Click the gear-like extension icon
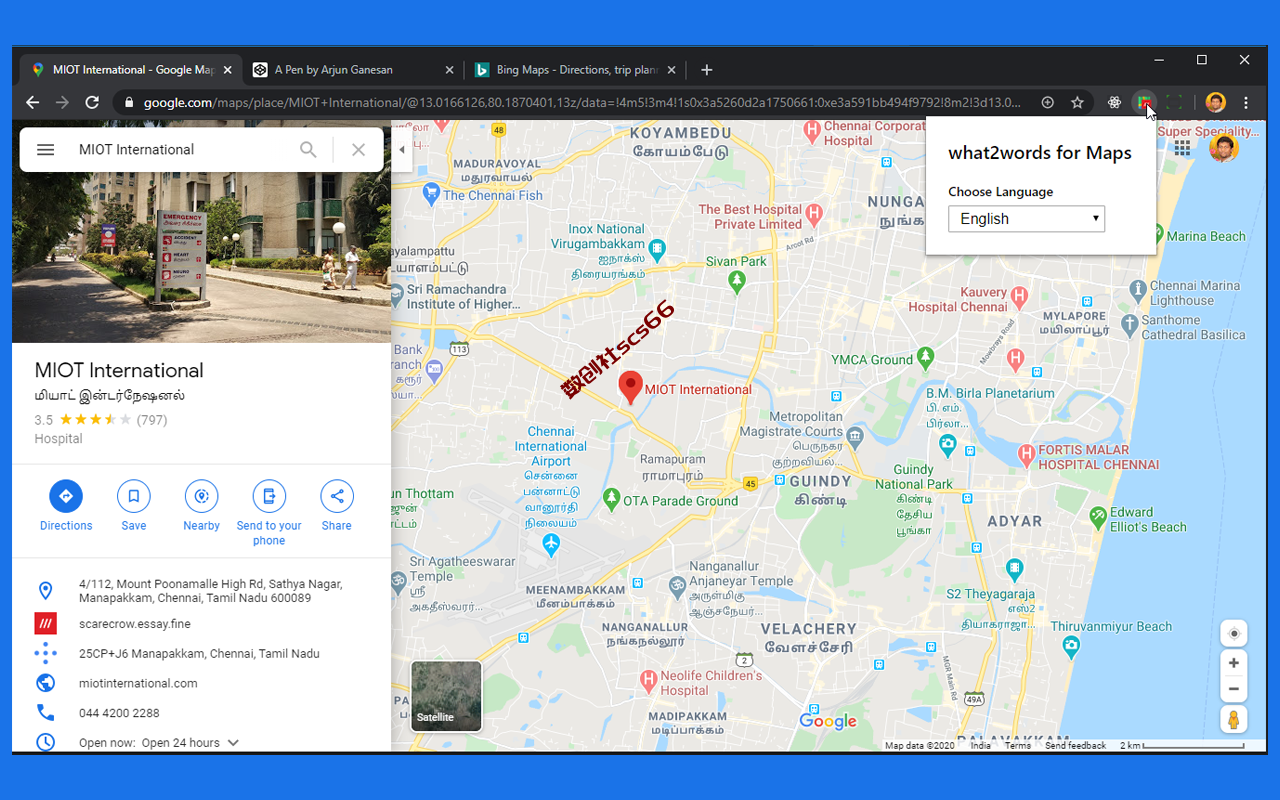The width and height of the screenshot is (1280, 800). click(x=1114, y=102)
